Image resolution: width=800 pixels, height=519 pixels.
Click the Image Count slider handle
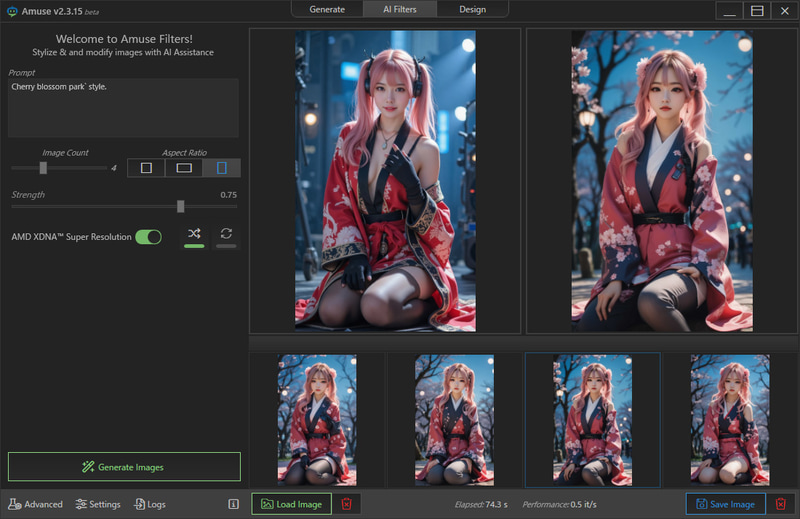point(43,168)
